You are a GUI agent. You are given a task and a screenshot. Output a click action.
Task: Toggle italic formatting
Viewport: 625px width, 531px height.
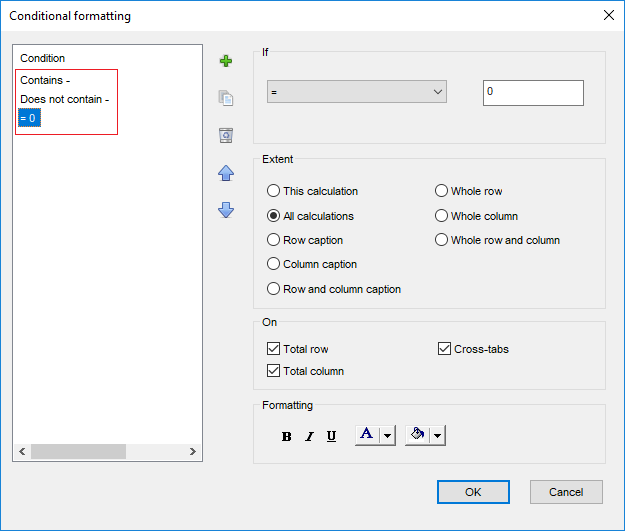pos(309,437)
